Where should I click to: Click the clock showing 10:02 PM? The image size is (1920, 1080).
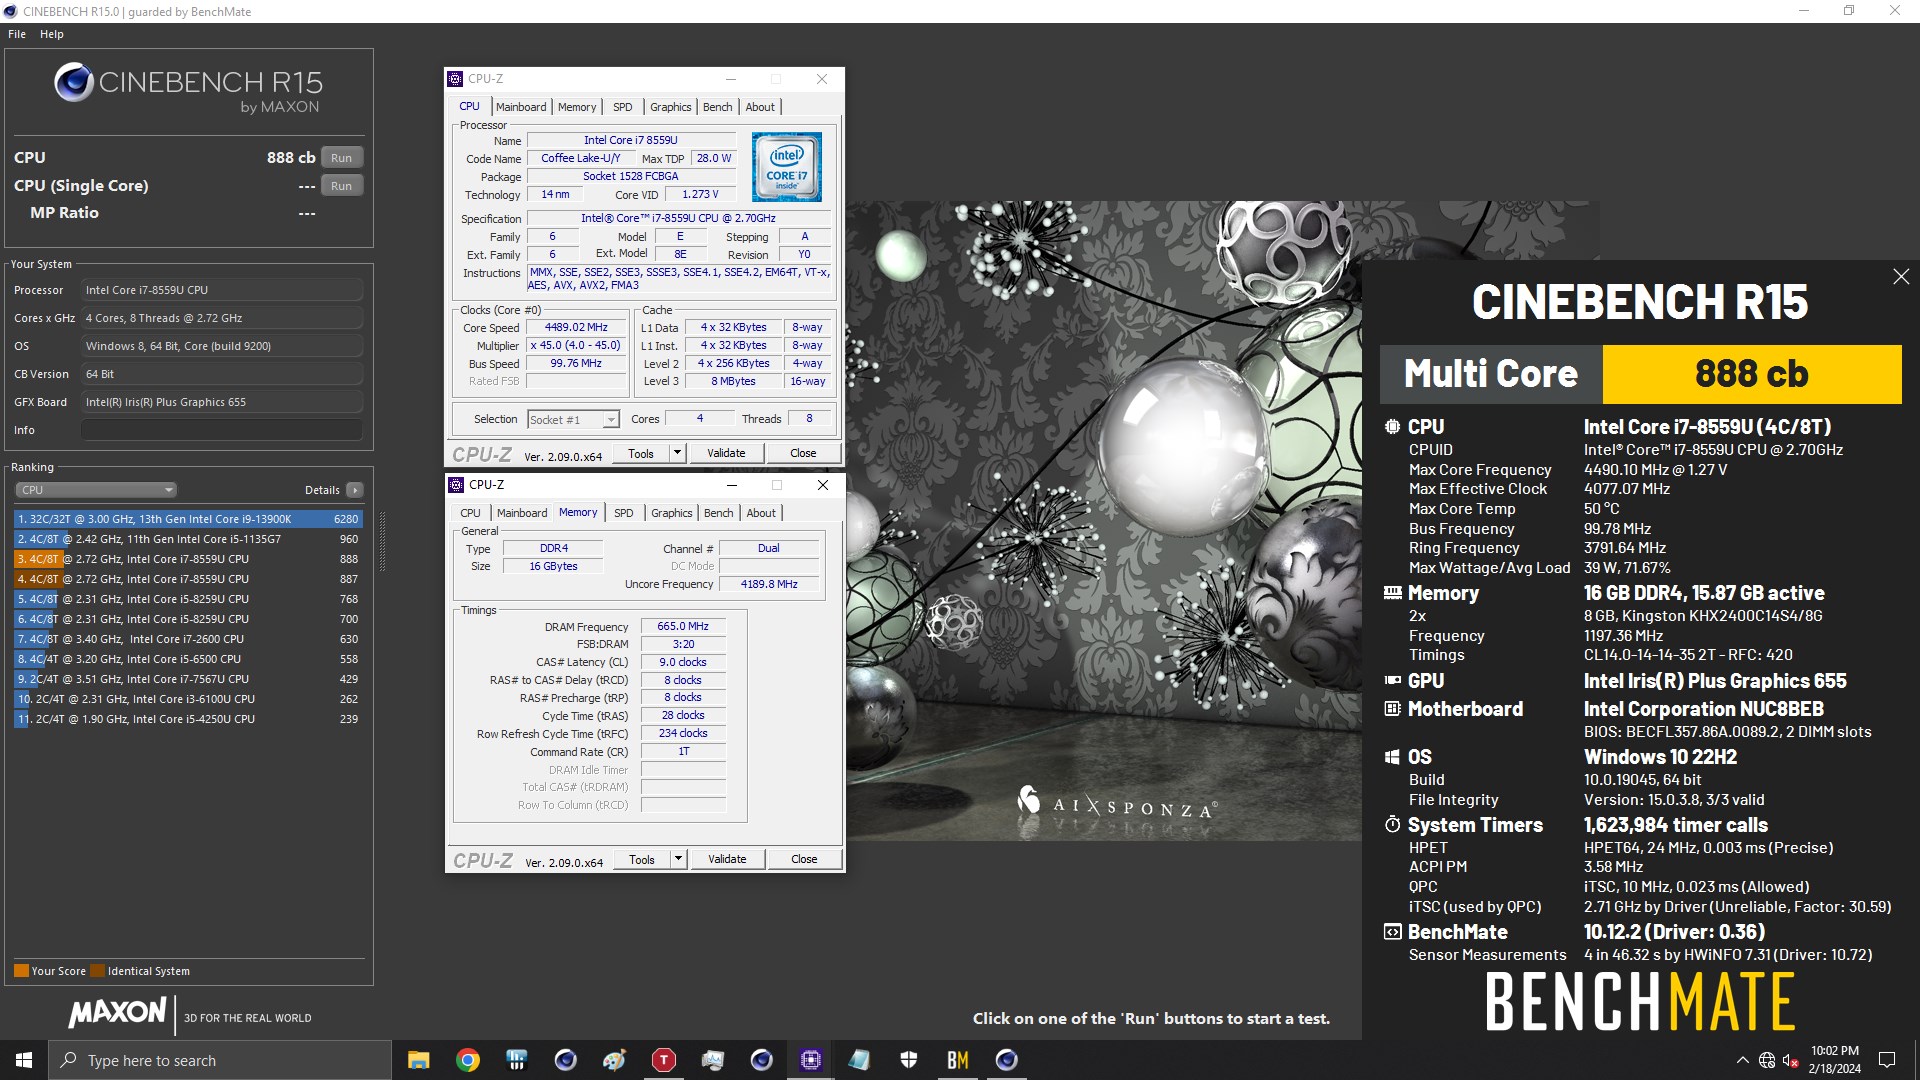coord(1834,1051)
